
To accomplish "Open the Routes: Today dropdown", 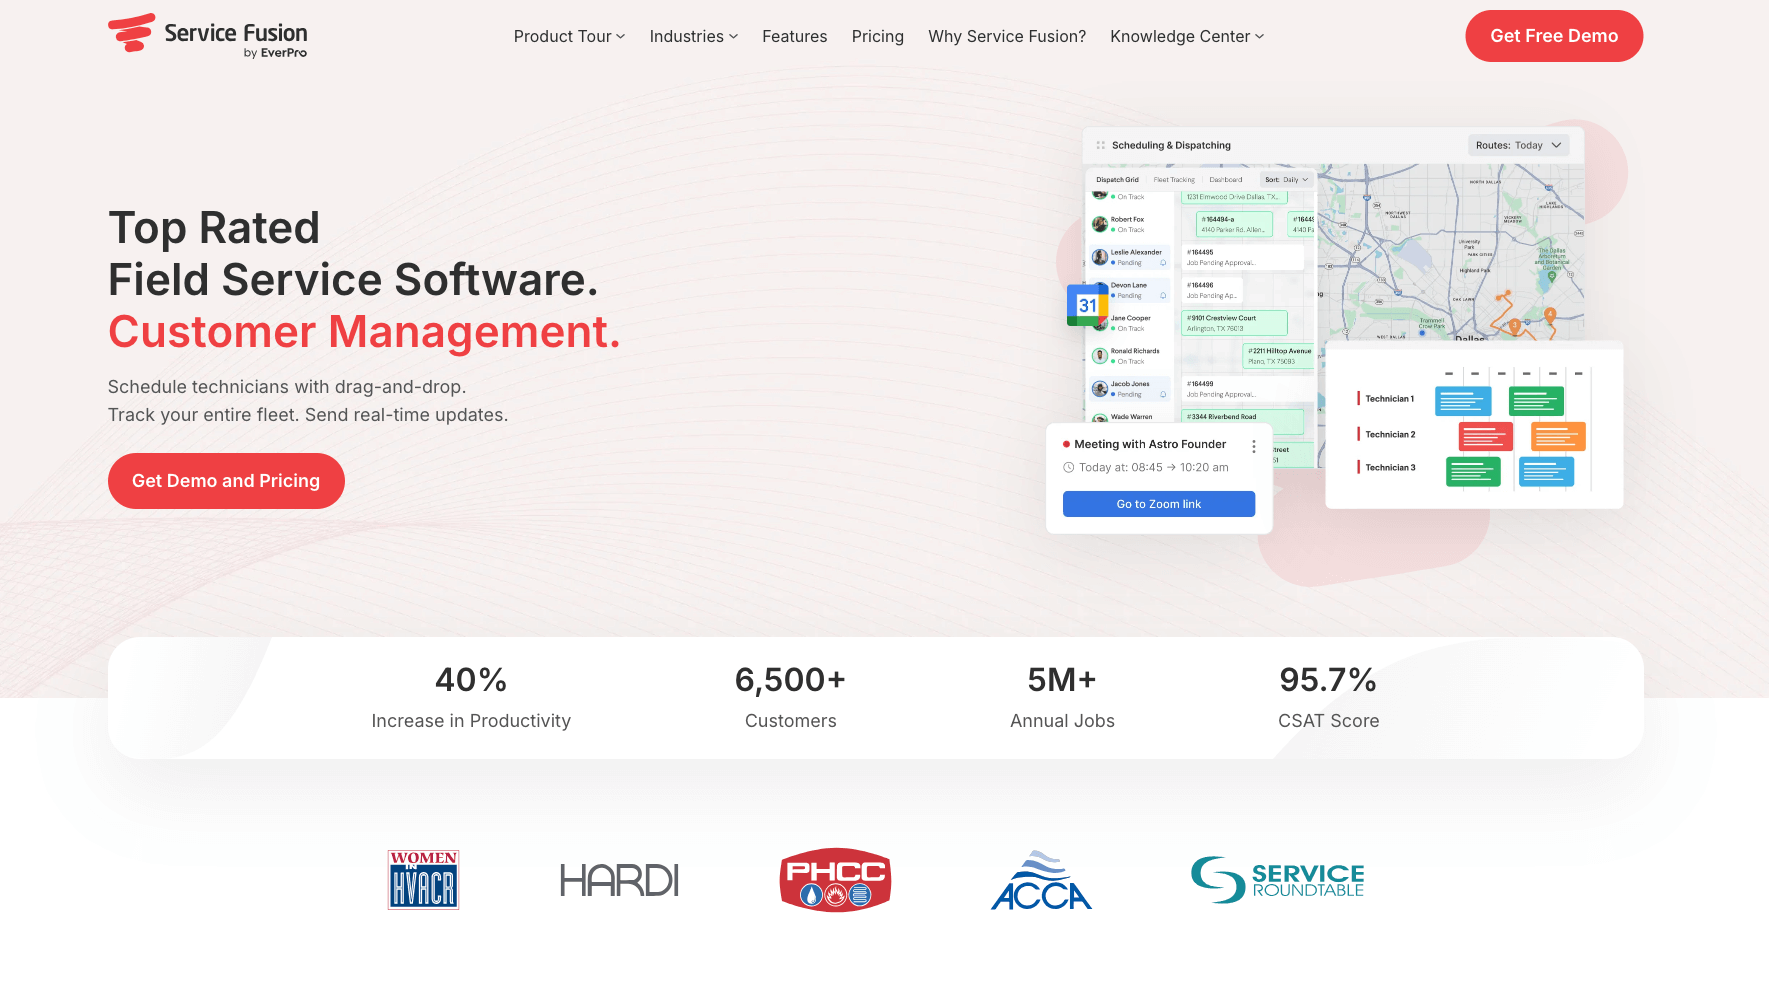I will [1518, 144].
